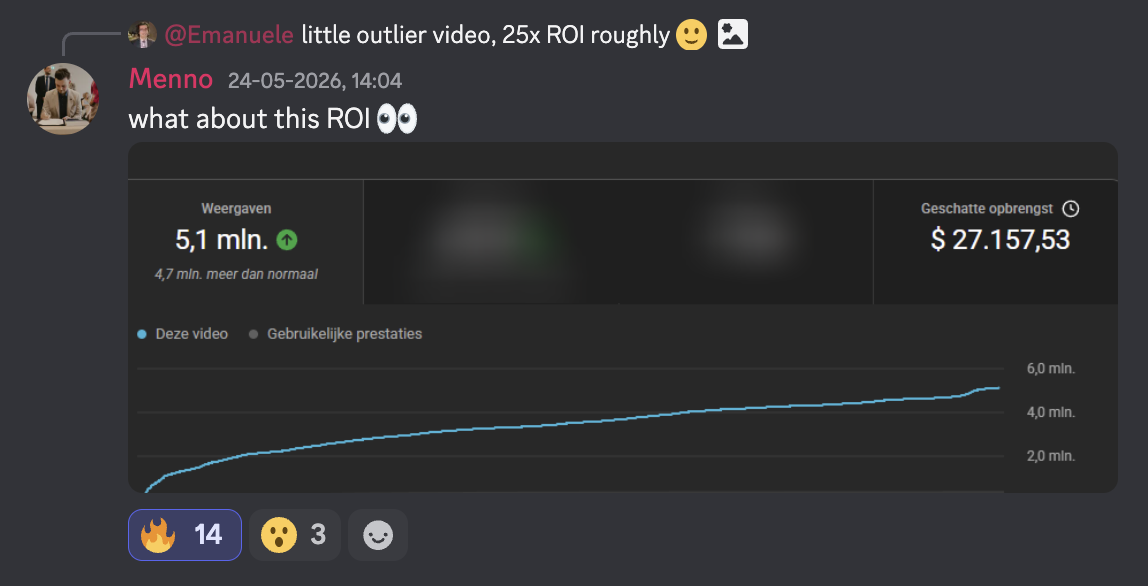The image size is (1148, 586).
Task: Click the smiling emoji in the reply preview
Action: pyautogui.click(x=691, y=34)
